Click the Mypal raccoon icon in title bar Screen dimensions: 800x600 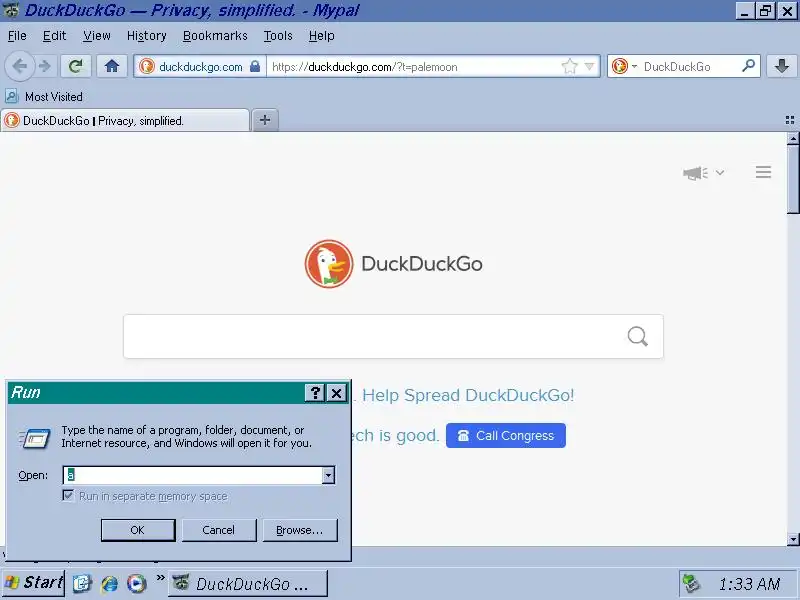[11, 9]
